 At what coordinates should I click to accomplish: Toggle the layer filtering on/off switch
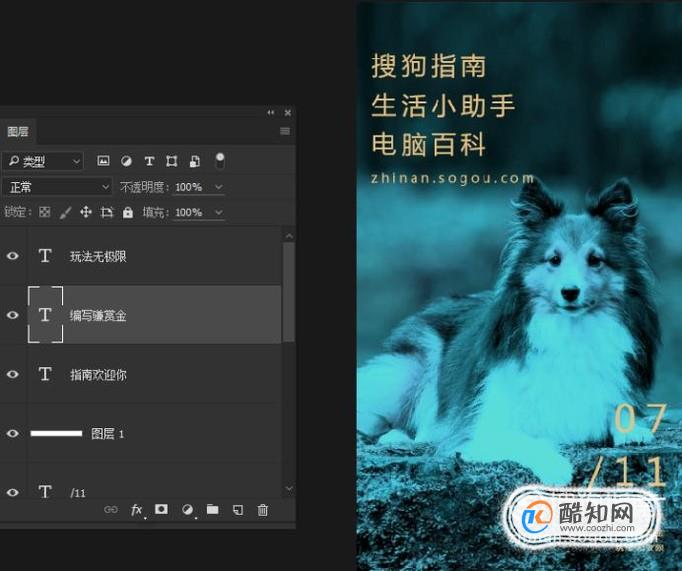click(220, 160)
